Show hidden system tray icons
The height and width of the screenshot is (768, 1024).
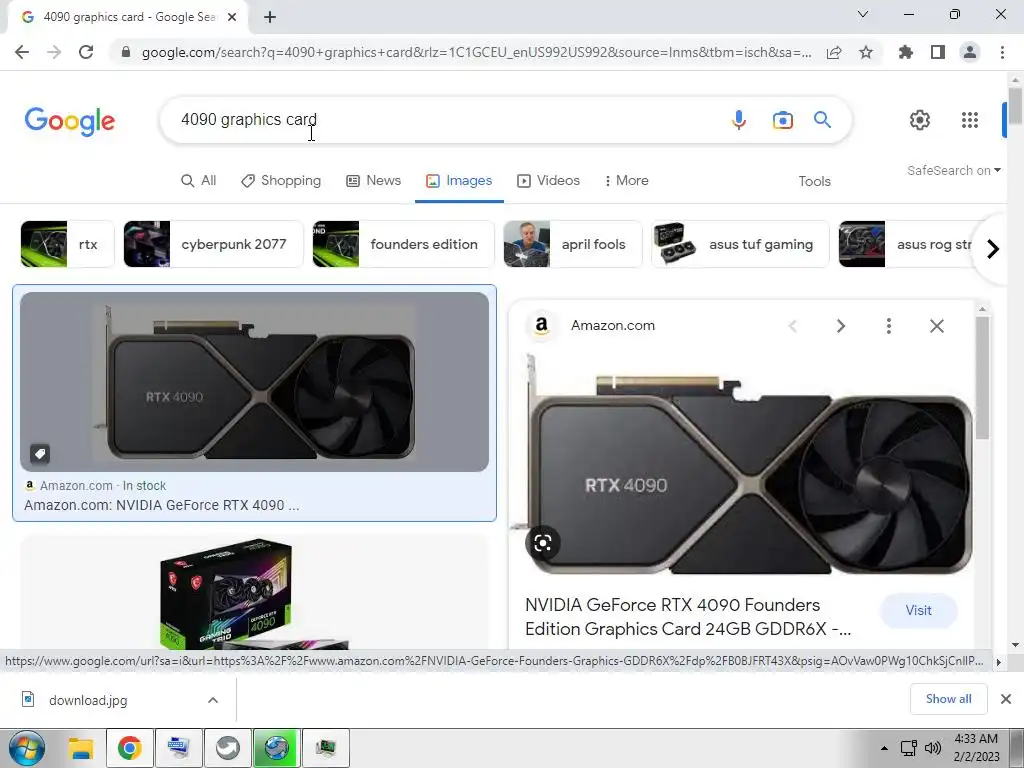(x=884, y=748)
